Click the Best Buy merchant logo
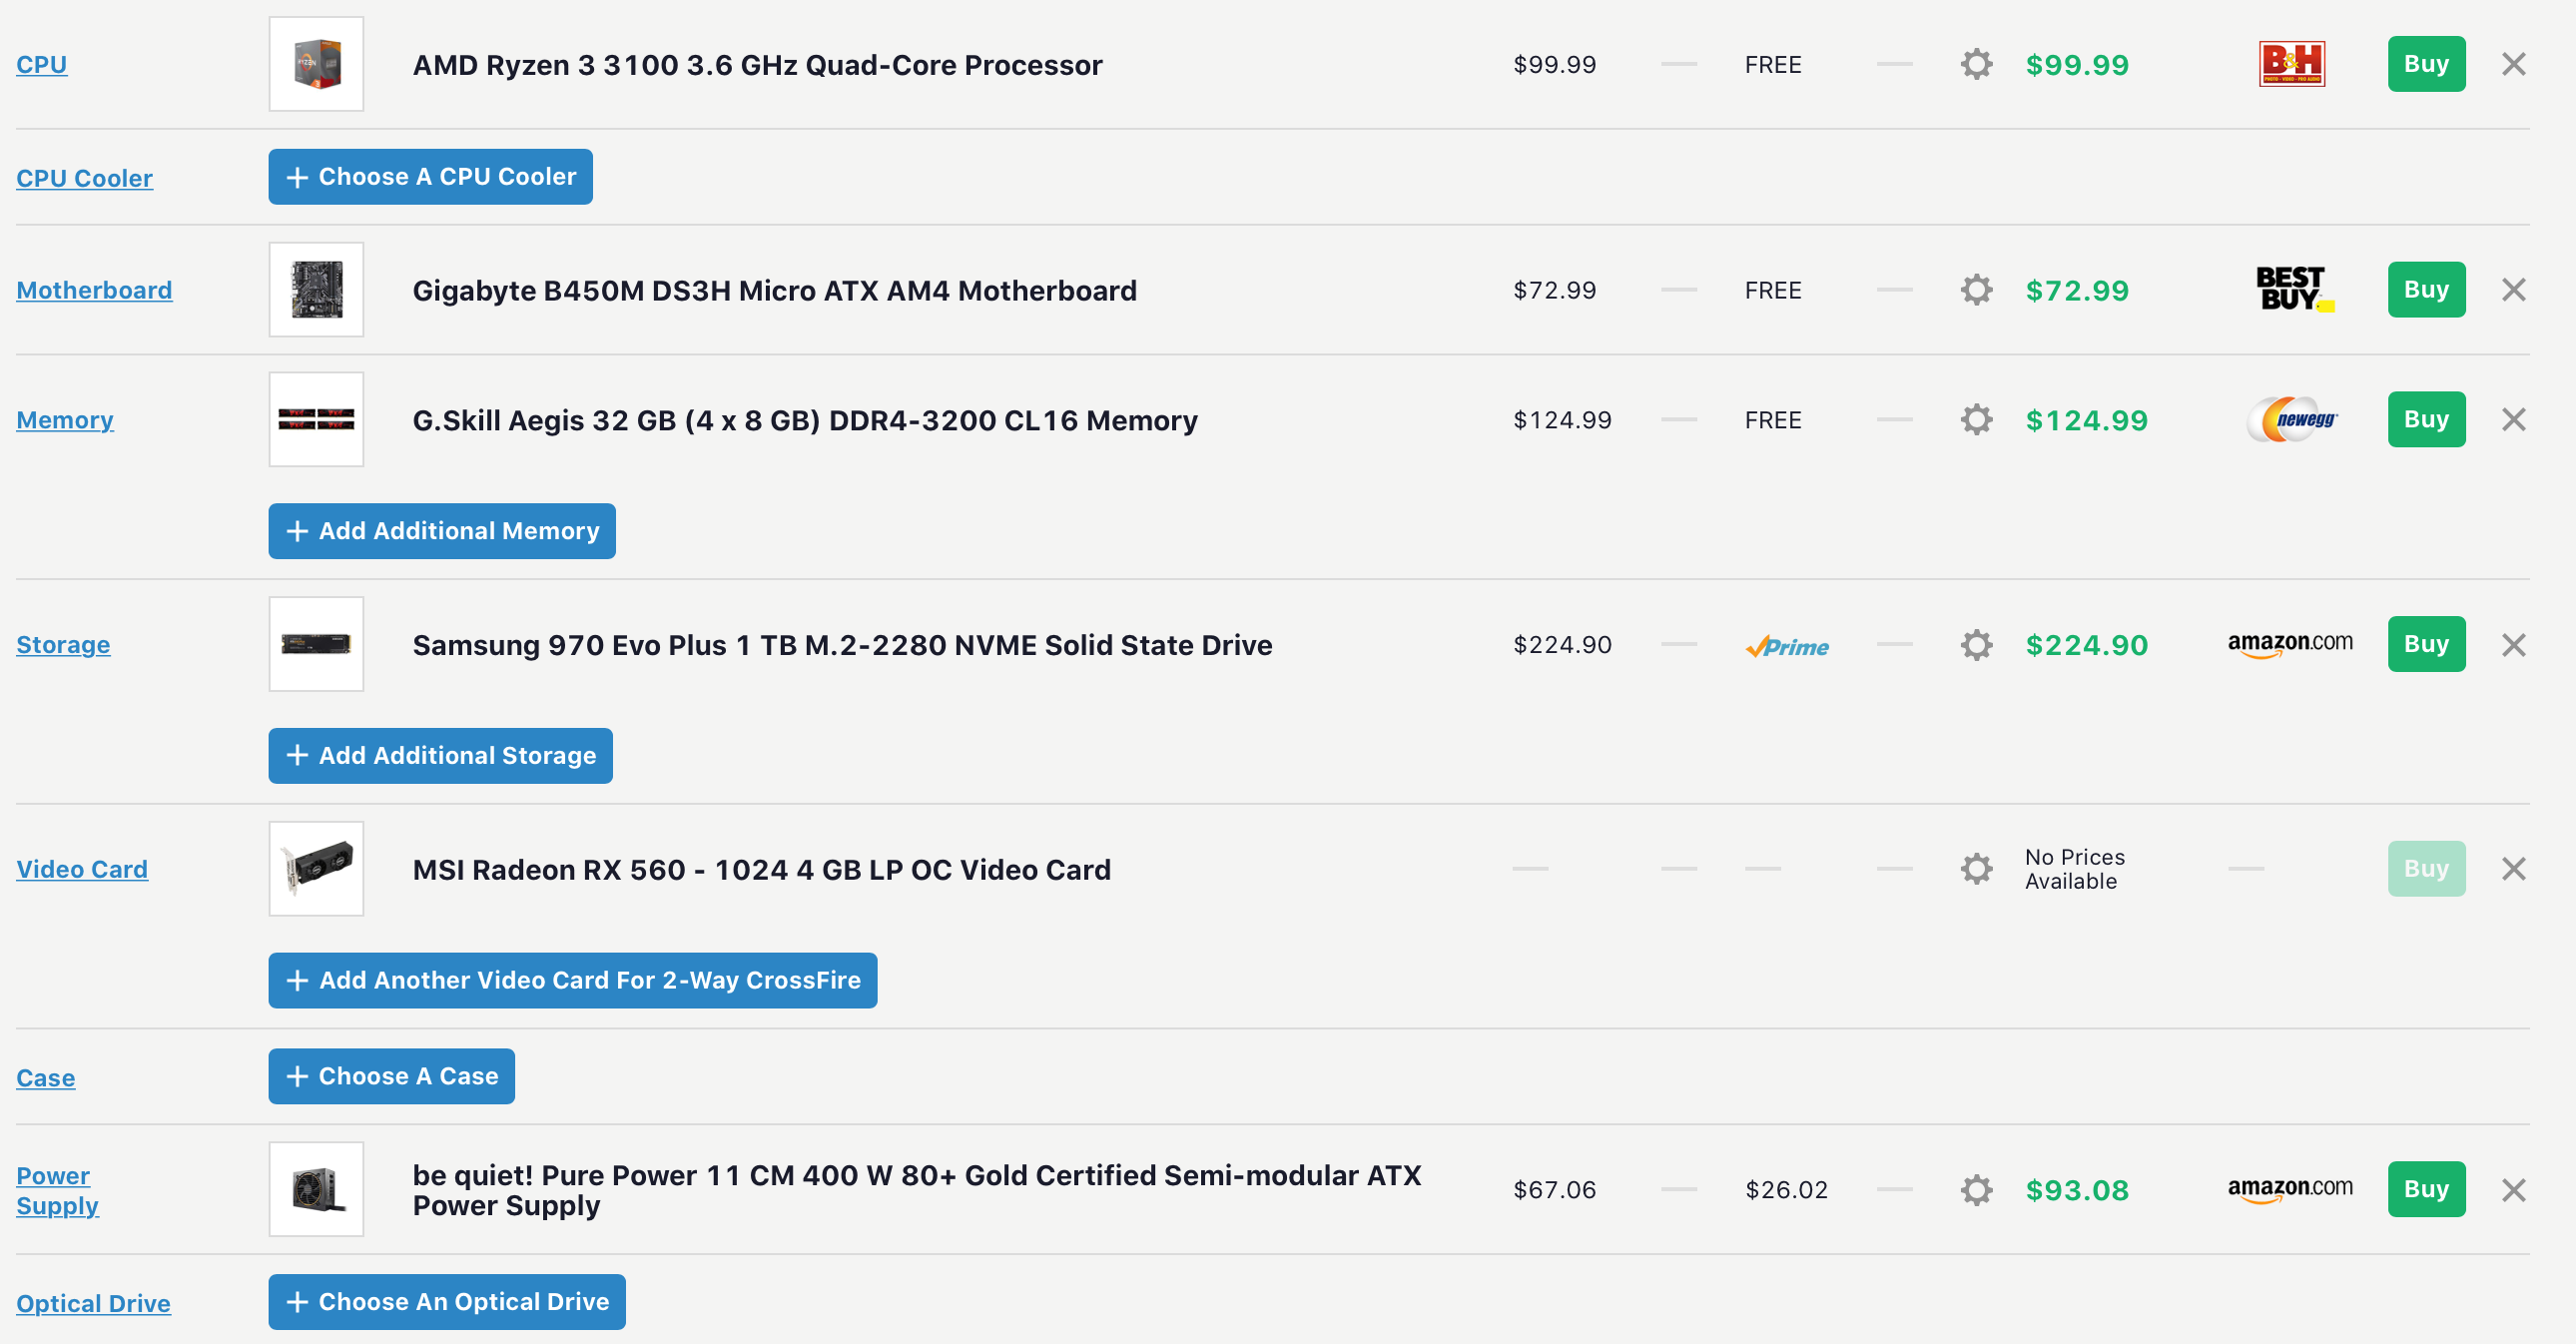2576x1344 pixels. pos(2294,289)
